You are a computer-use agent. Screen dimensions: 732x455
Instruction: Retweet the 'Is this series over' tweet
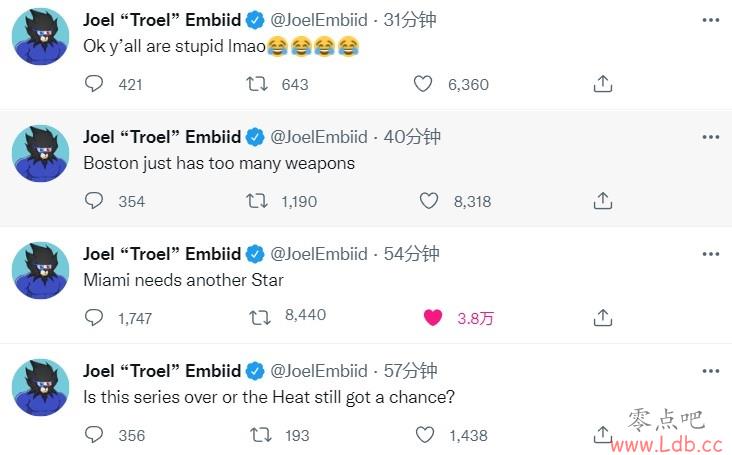[260, 435]
